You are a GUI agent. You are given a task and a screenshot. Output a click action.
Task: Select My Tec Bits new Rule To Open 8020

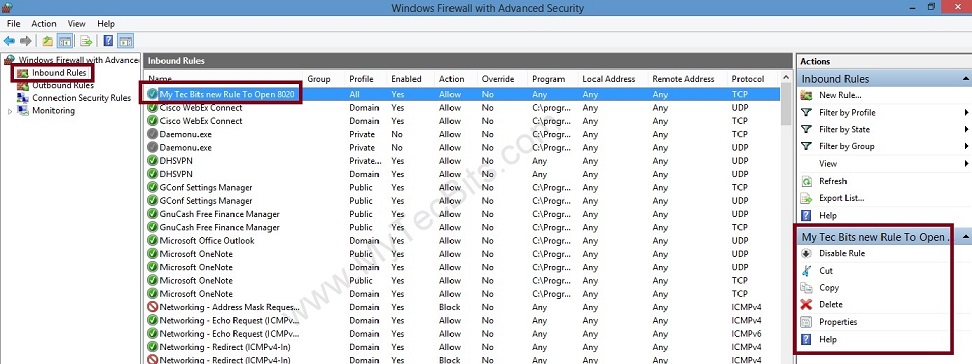(462, 94)
